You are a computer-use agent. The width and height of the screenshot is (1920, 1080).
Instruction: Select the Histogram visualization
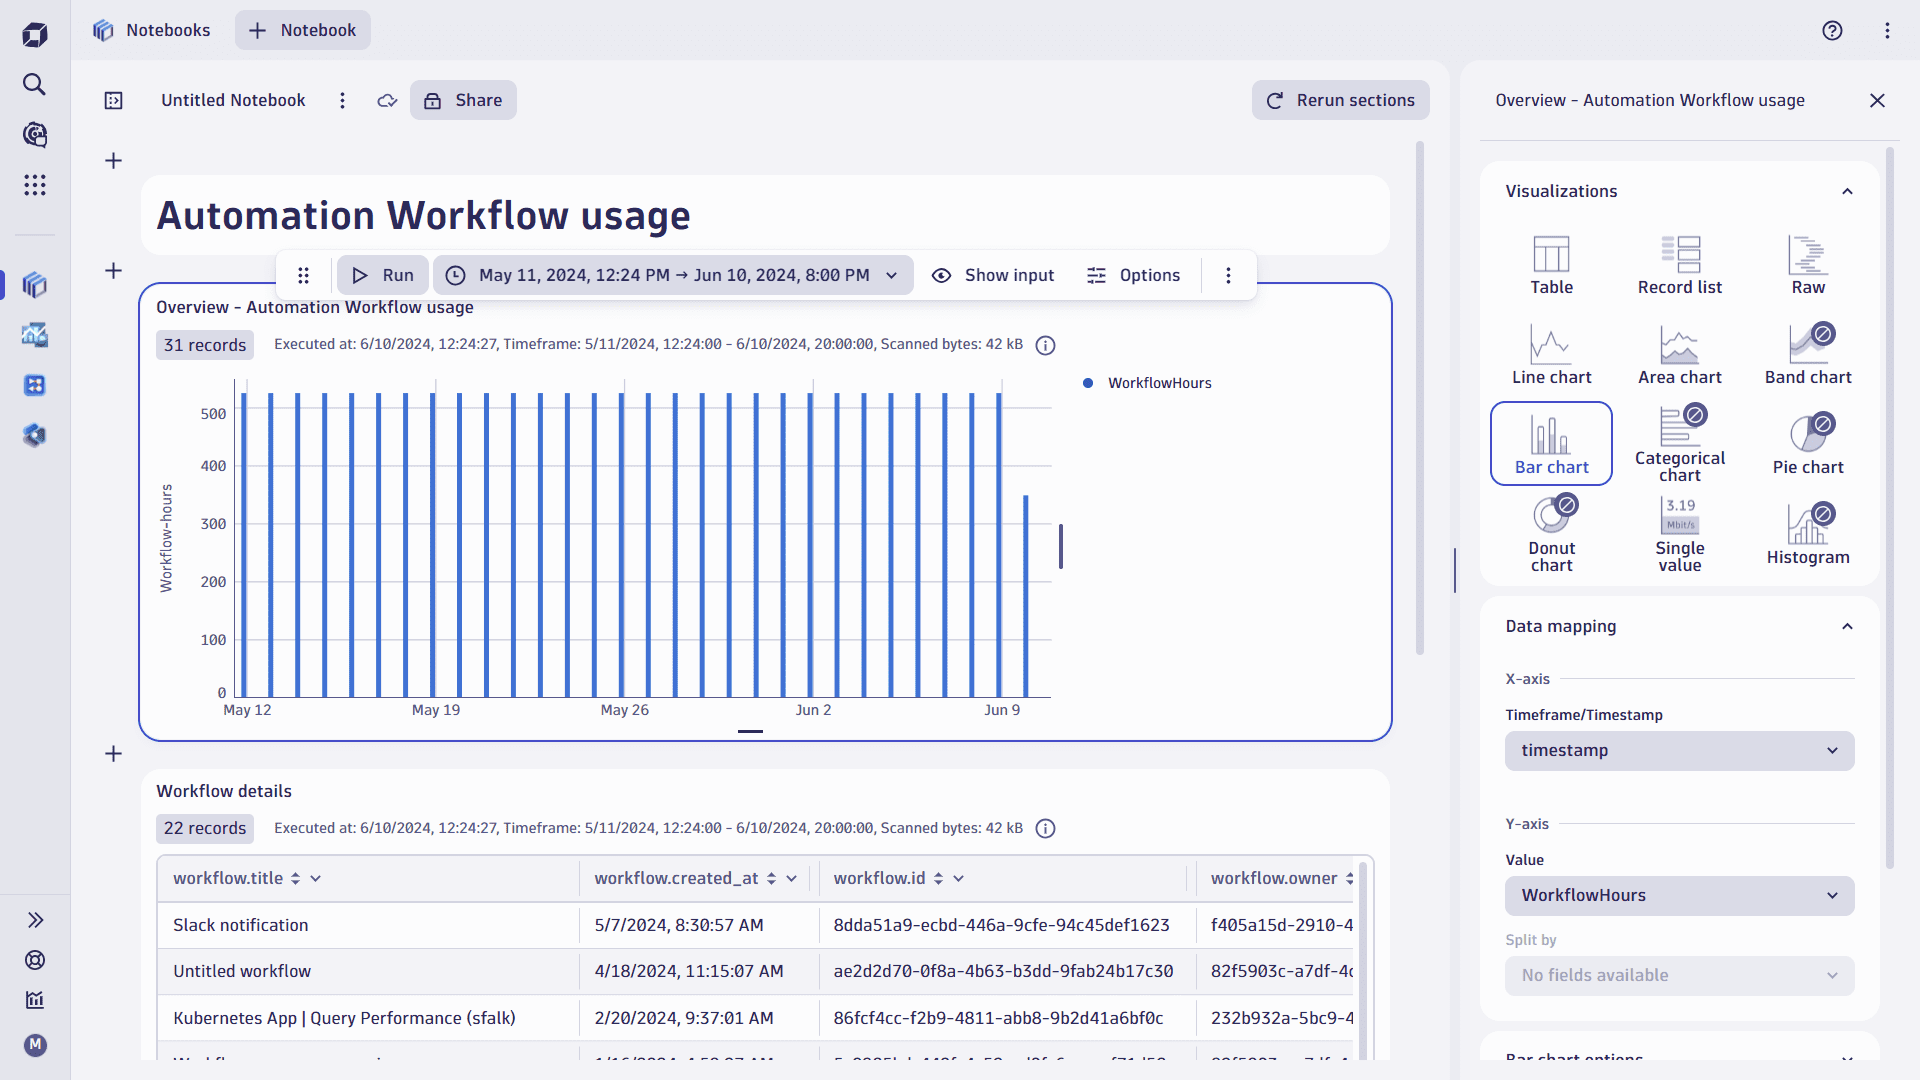[1807, 531]
